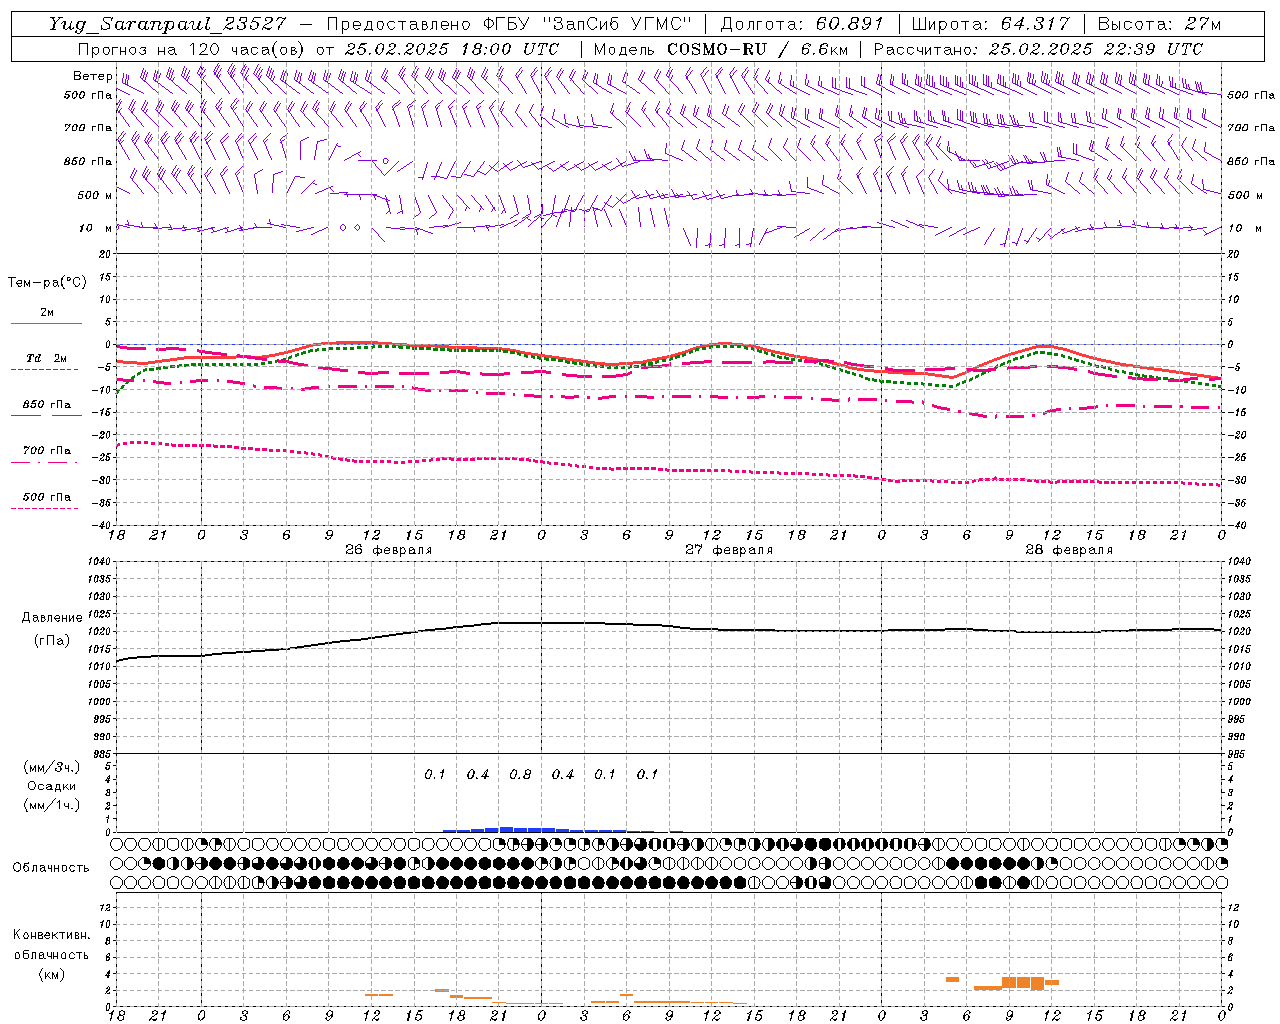1280x1024 pixels.
Task: Select the Td 2м legend label
Action: (x=46, y=358)
